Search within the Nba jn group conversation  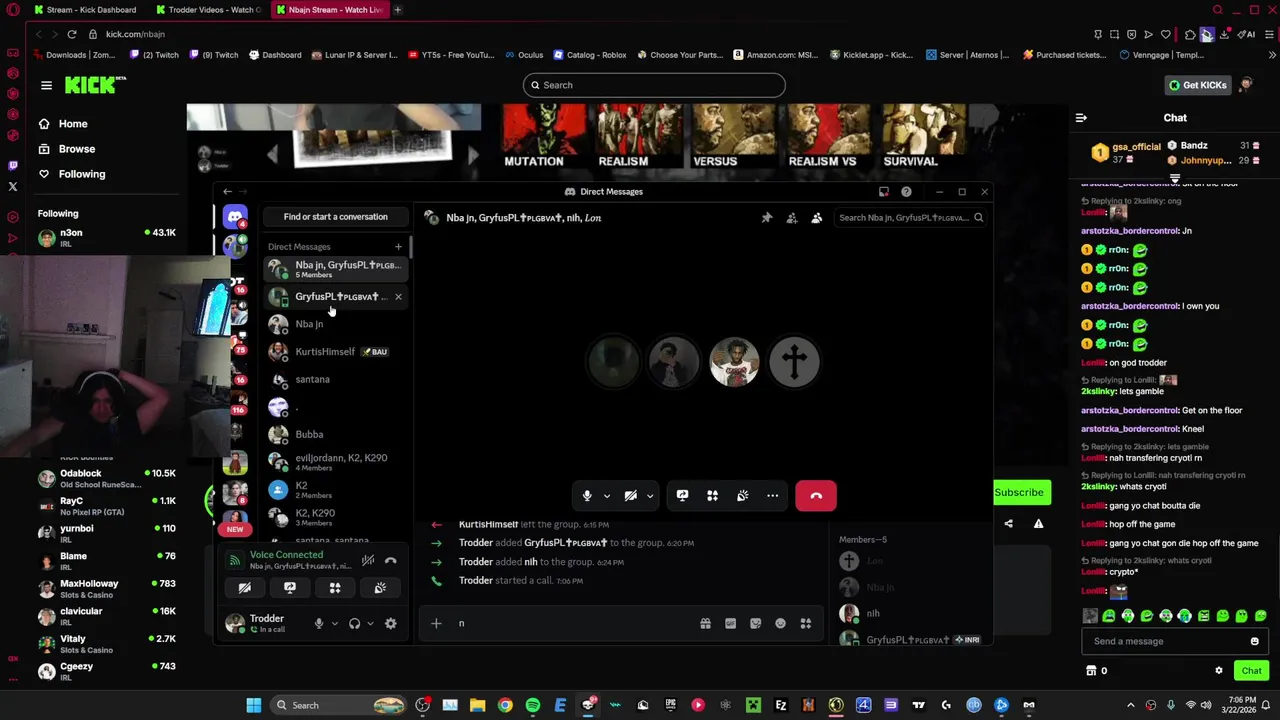910,218
